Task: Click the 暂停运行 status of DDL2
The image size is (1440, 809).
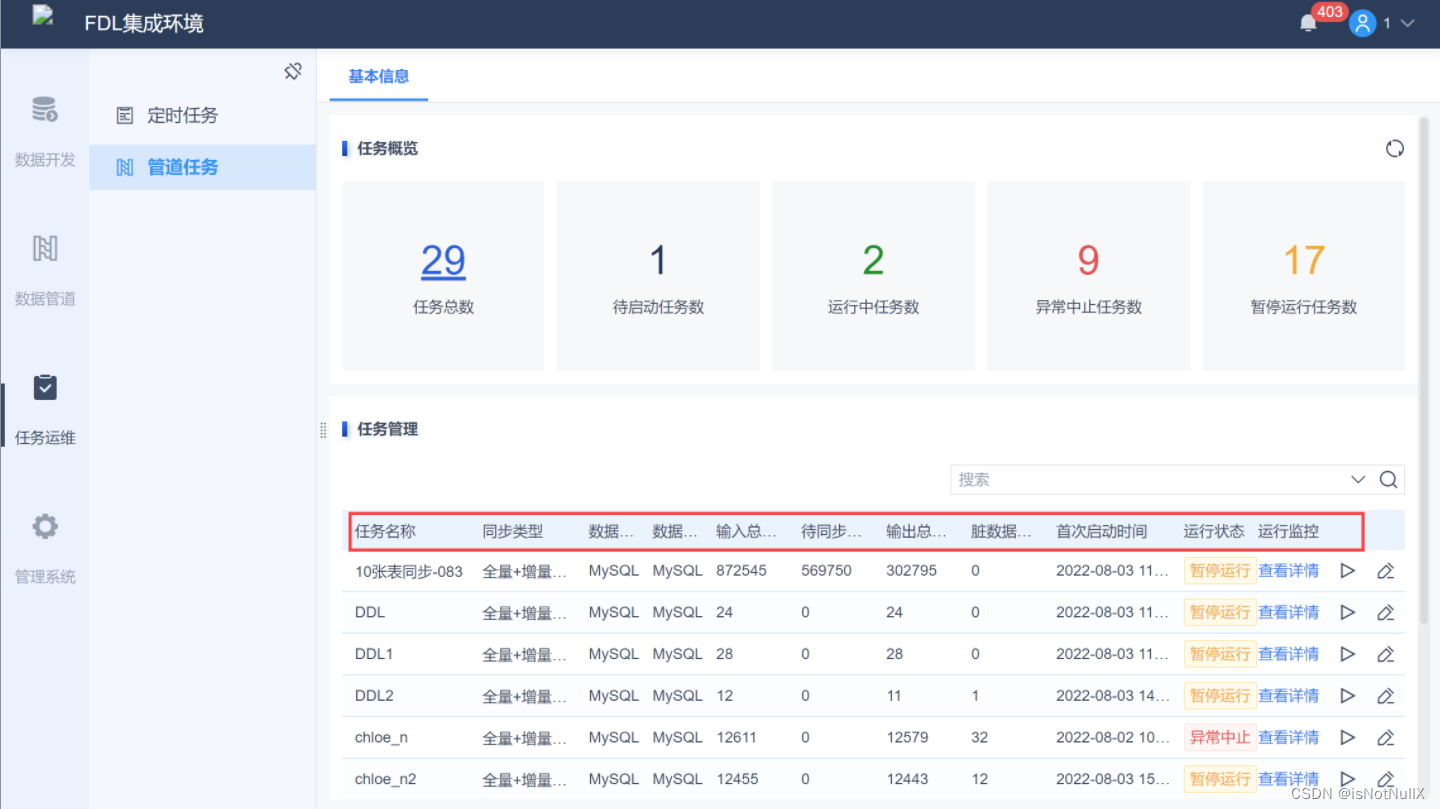Action: [x=1220, y=696]
